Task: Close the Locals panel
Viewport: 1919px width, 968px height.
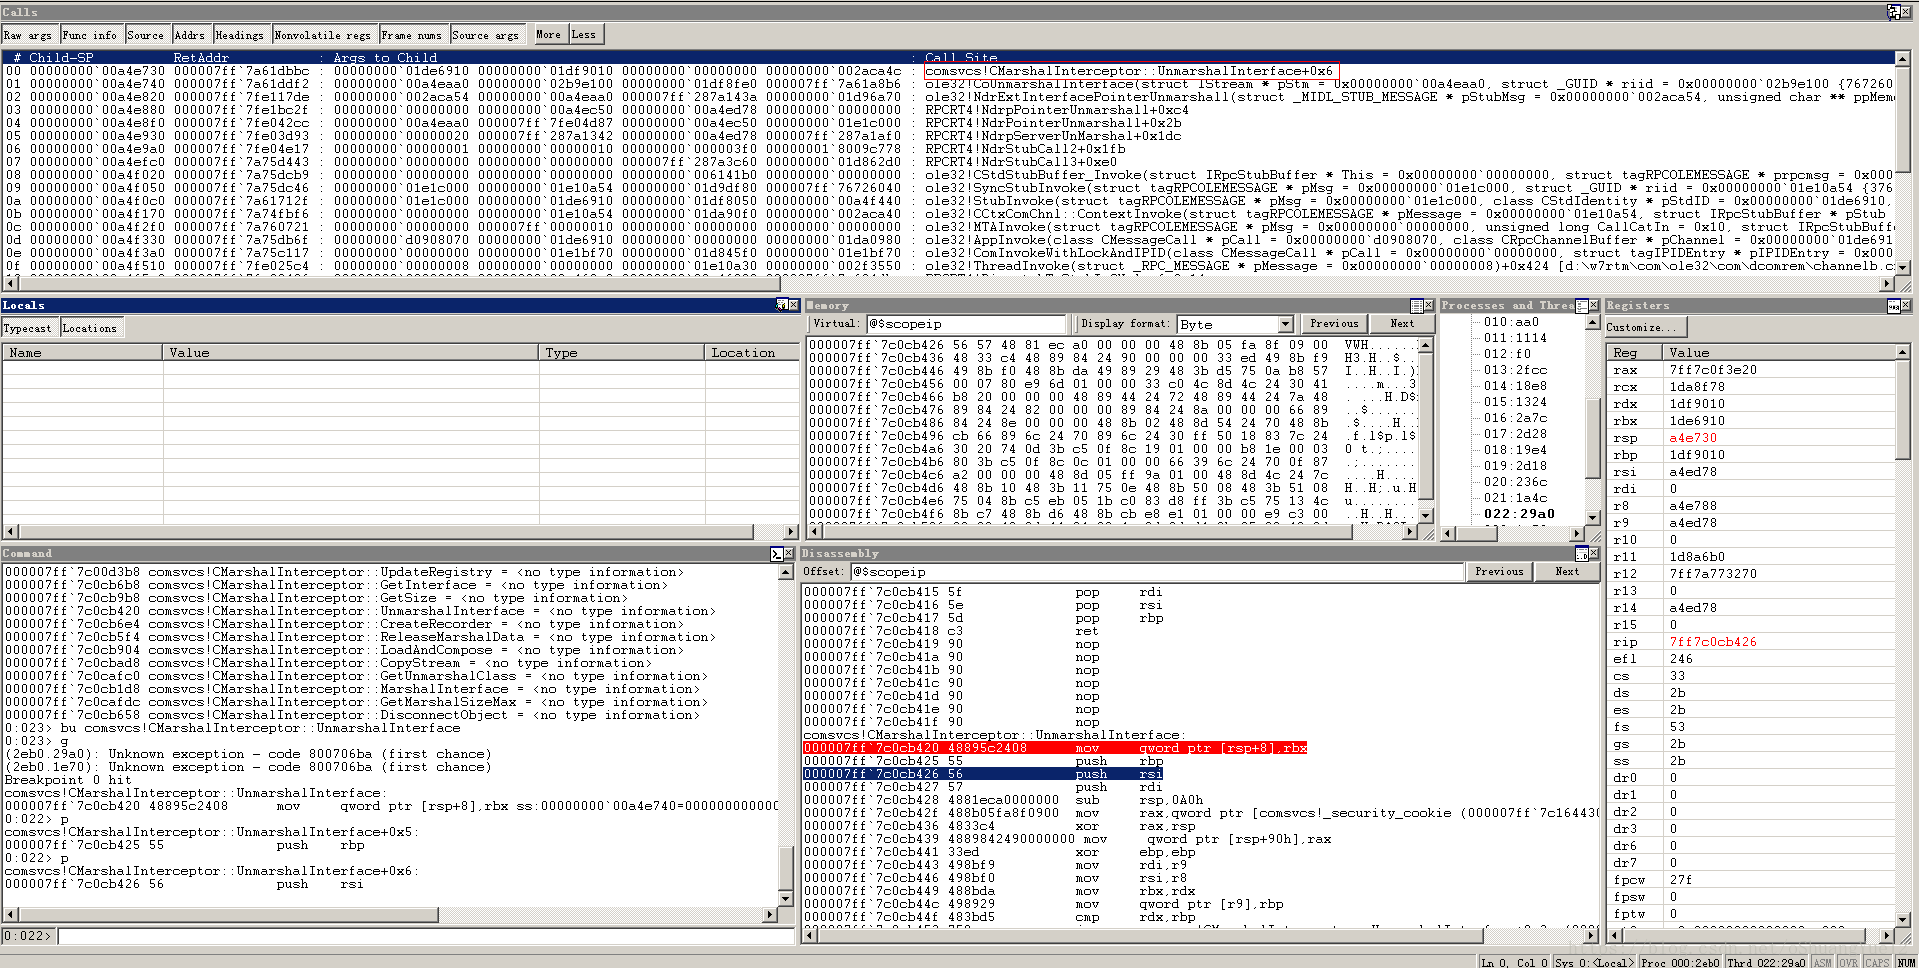Action: pos(794,305)
